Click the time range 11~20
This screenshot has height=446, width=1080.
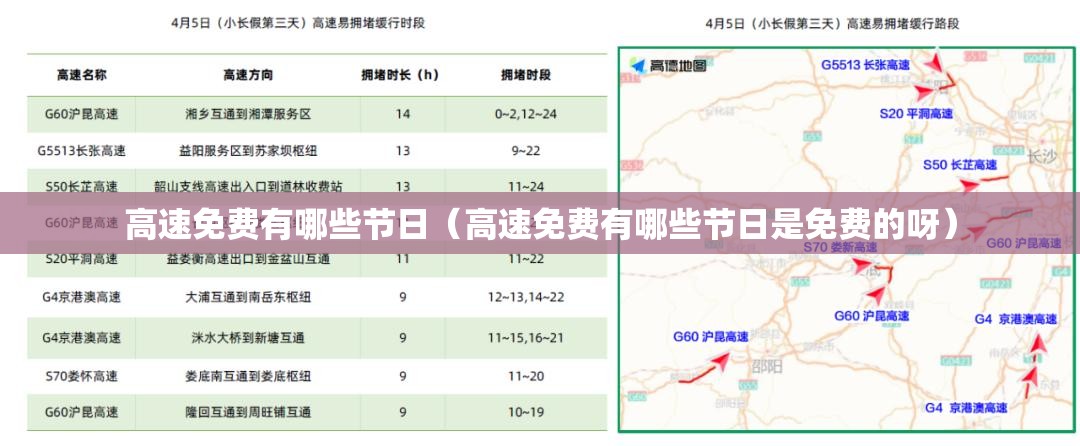coord(526,376)
